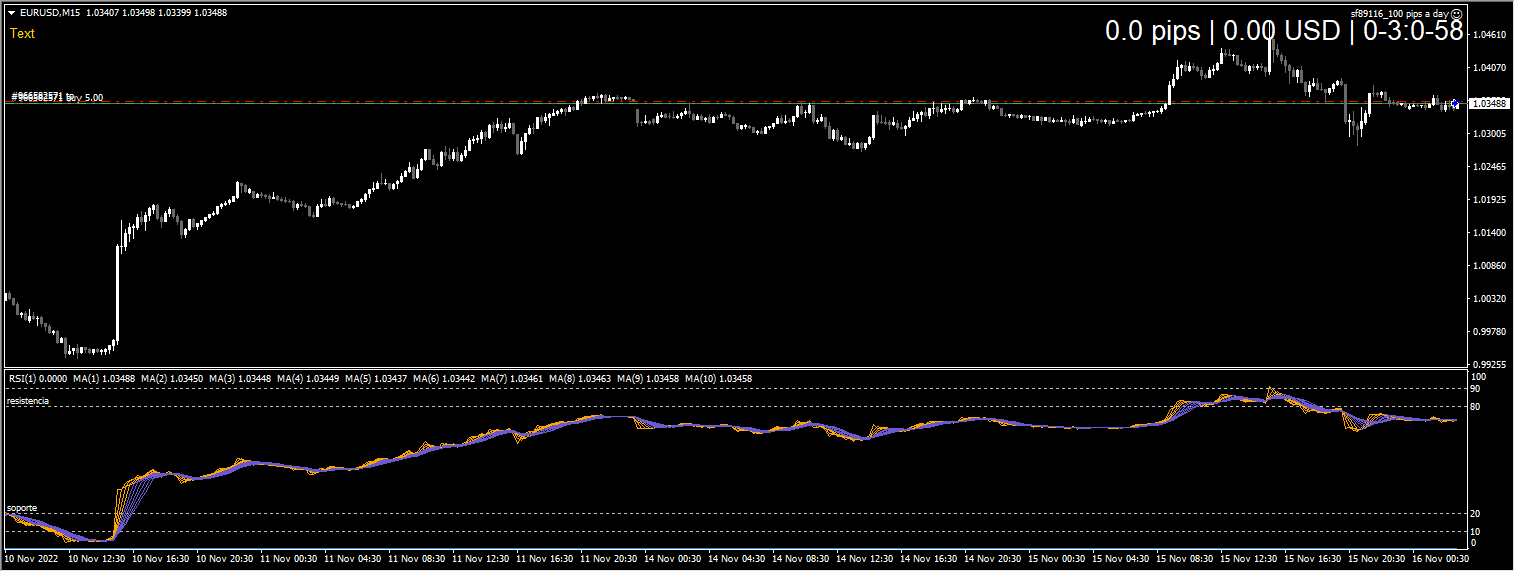
Task: Select the "resistencia" level label
Action: (x=28, y=401)
